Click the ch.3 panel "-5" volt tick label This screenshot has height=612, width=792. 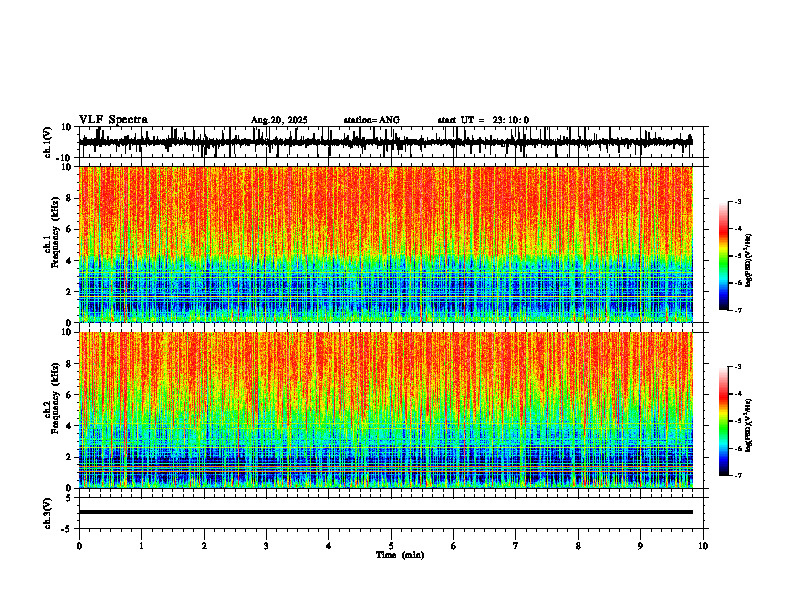pyautogui.click(x=68, y=529)
